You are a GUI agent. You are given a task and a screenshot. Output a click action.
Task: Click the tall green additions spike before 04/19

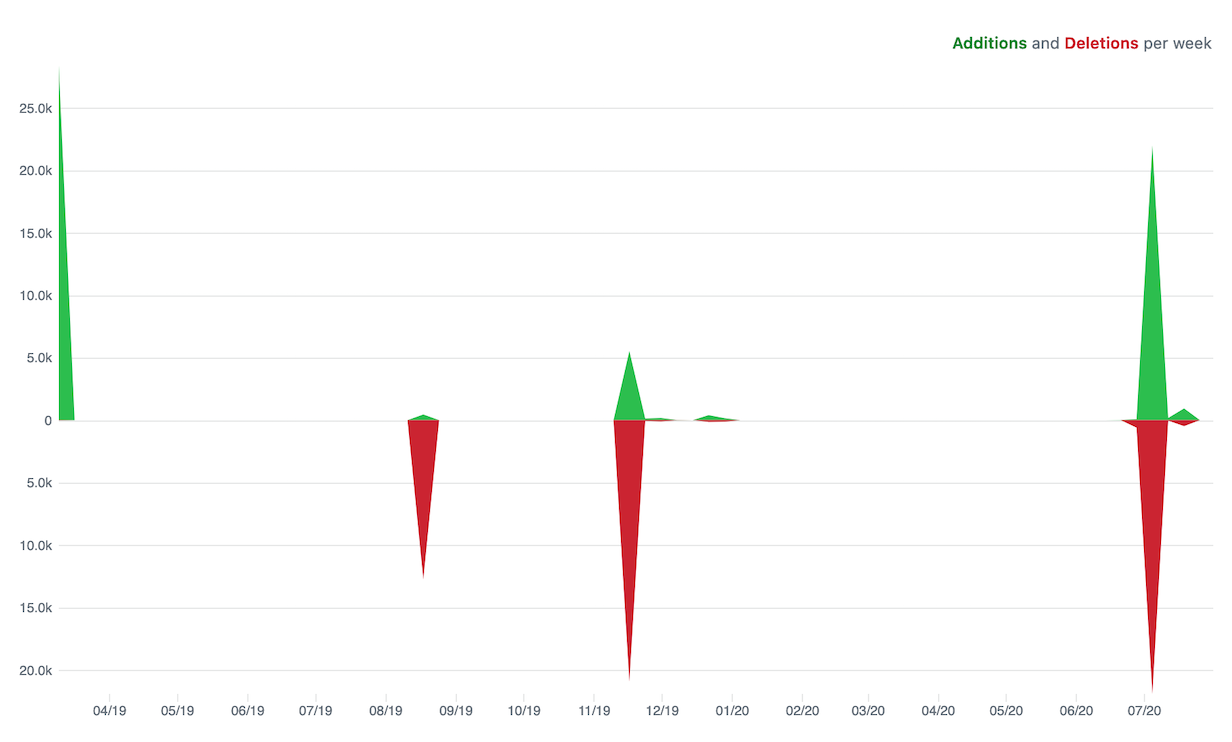tap(63, 300)
